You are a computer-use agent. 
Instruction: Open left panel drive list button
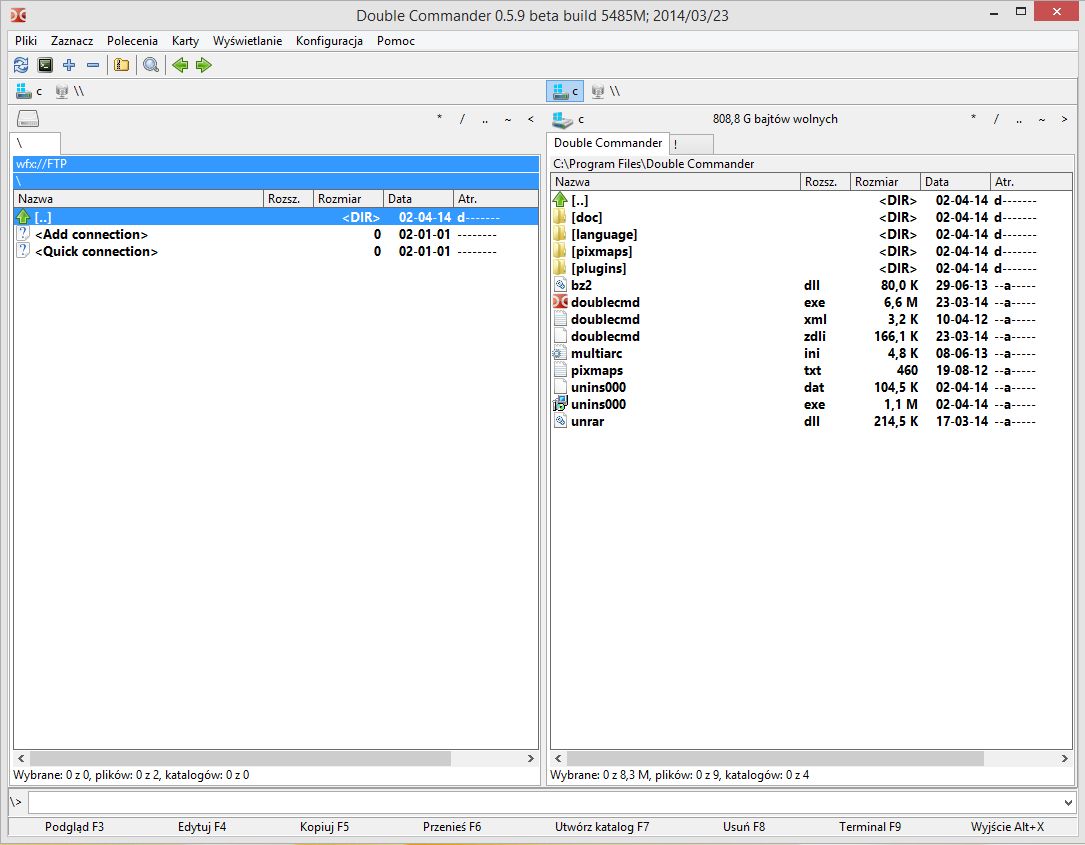point(28,119)
